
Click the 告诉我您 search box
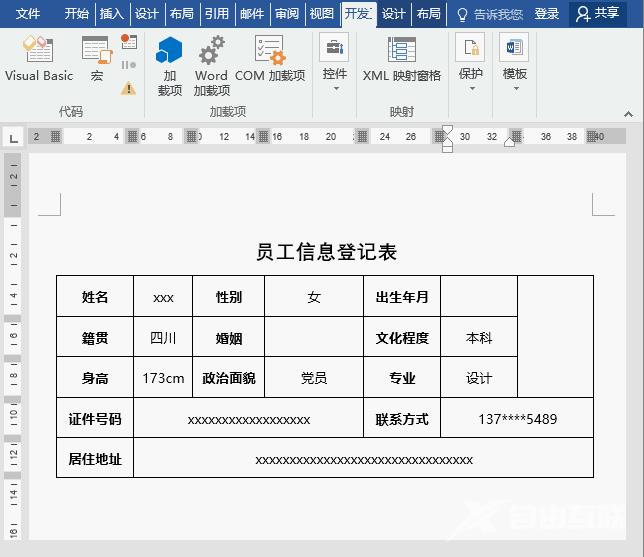coord(490,14)
